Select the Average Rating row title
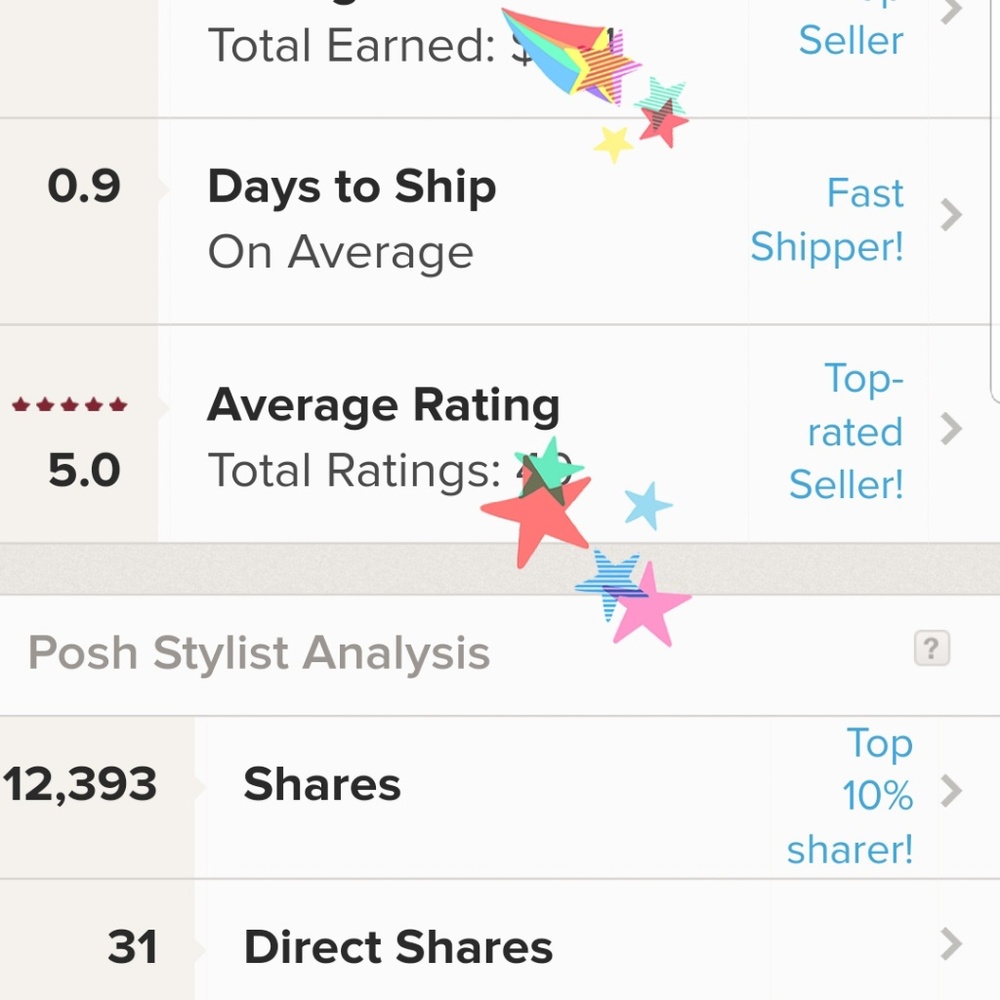 (383, 405)
